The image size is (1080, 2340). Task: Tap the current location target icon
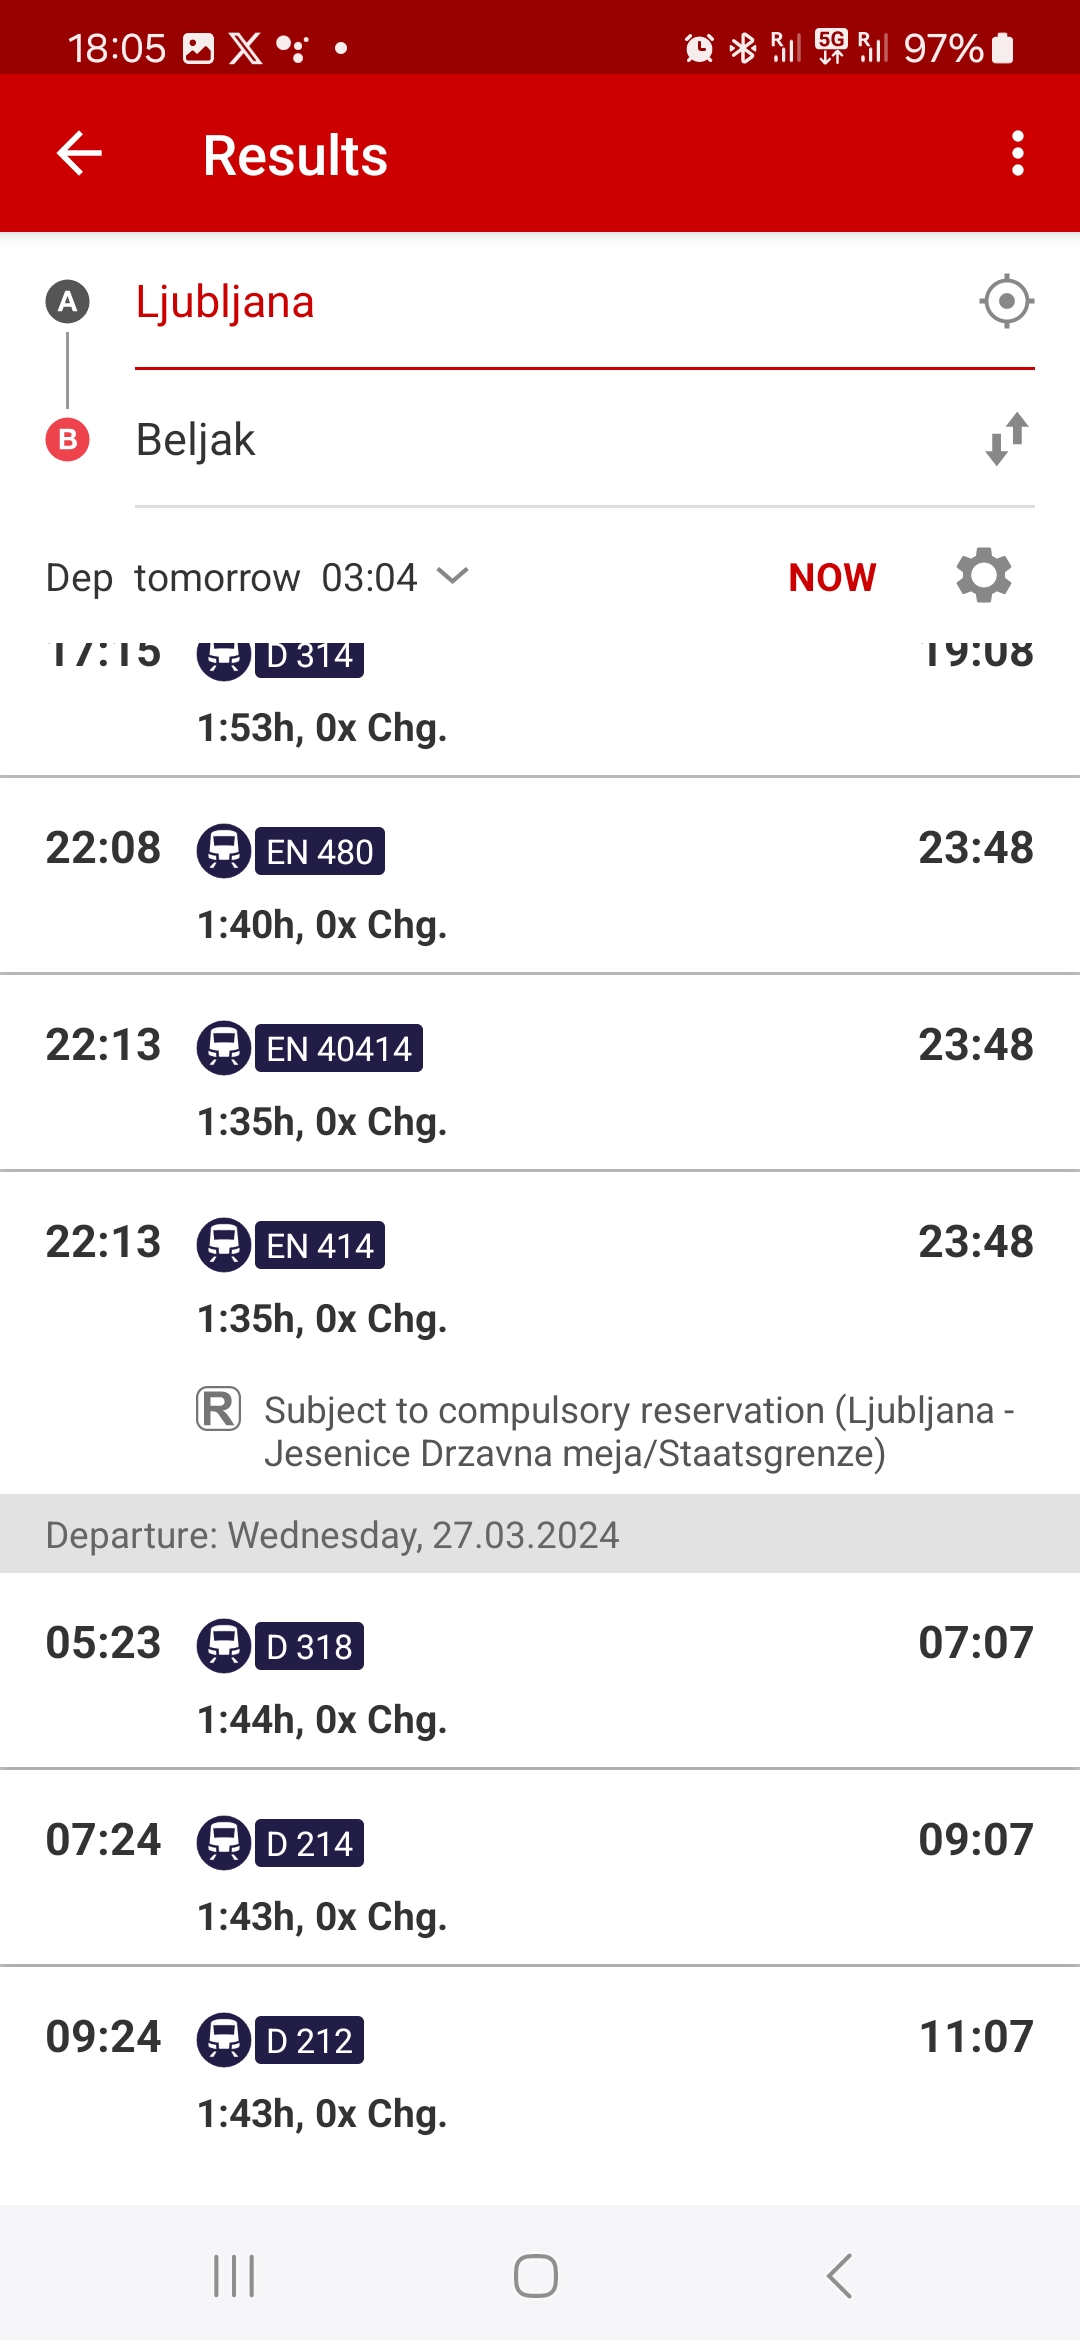[1006, 301]
